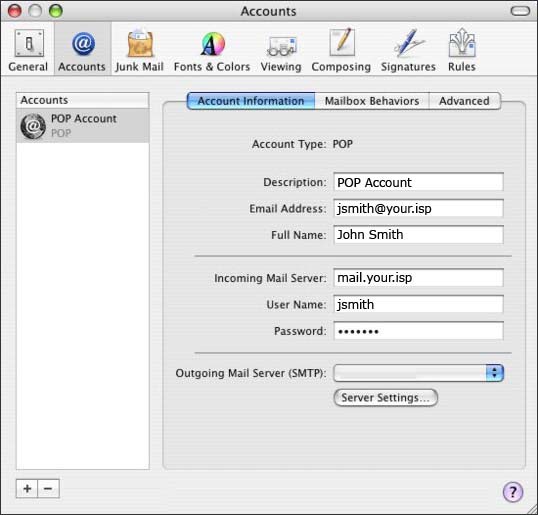Open Fonts & Colors preferences

(x=212, y=50)
